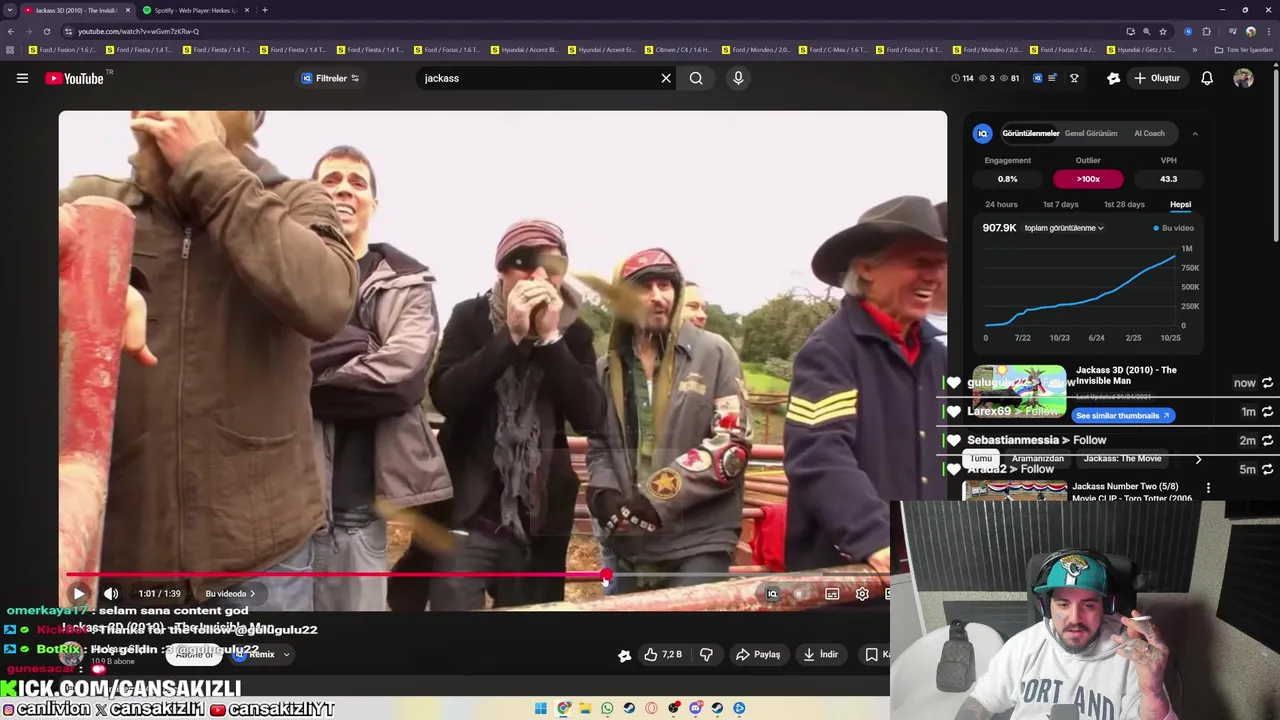Toggle subtitles in the player controls
The image size is (1280, 720).
pyautogui.click(x=832, y=594)
